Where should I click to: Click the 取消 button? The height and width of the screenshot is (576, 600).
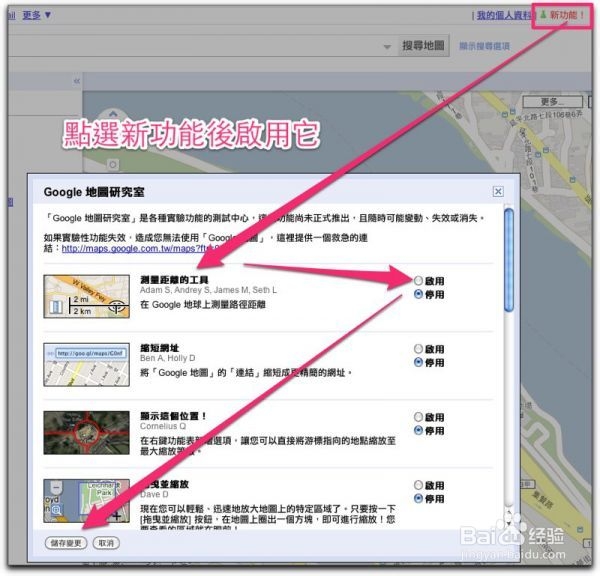106,543
